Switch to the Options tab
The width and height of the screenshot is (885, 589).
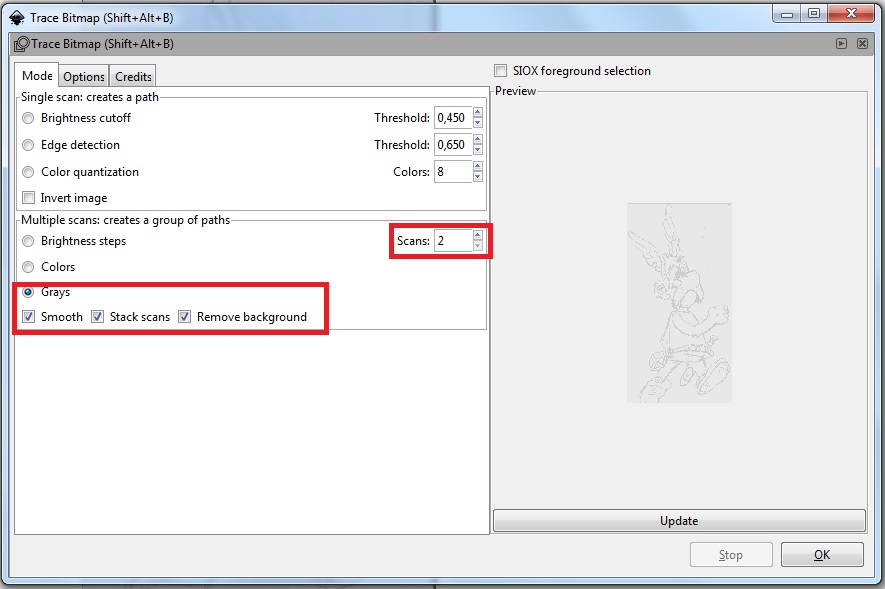click(x=83, y=75)
